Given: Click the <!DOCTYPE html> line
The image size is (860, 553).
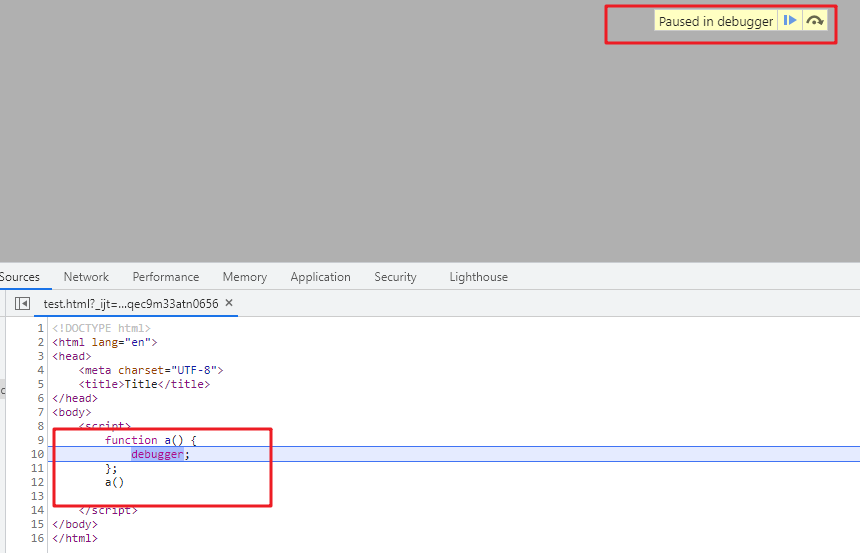Looking at the screenshot, I should pos(101,328).
